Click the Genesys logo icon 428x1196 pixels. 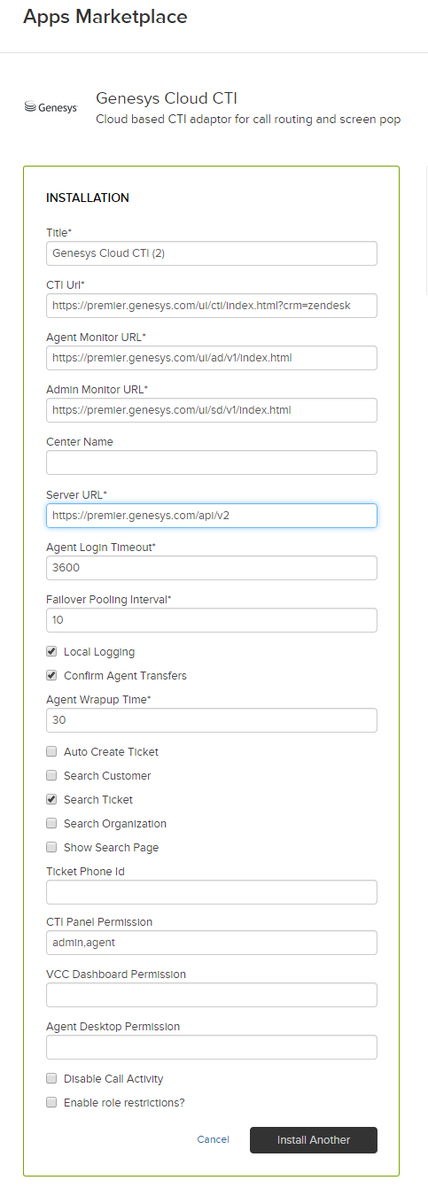(x=51, y=108)
